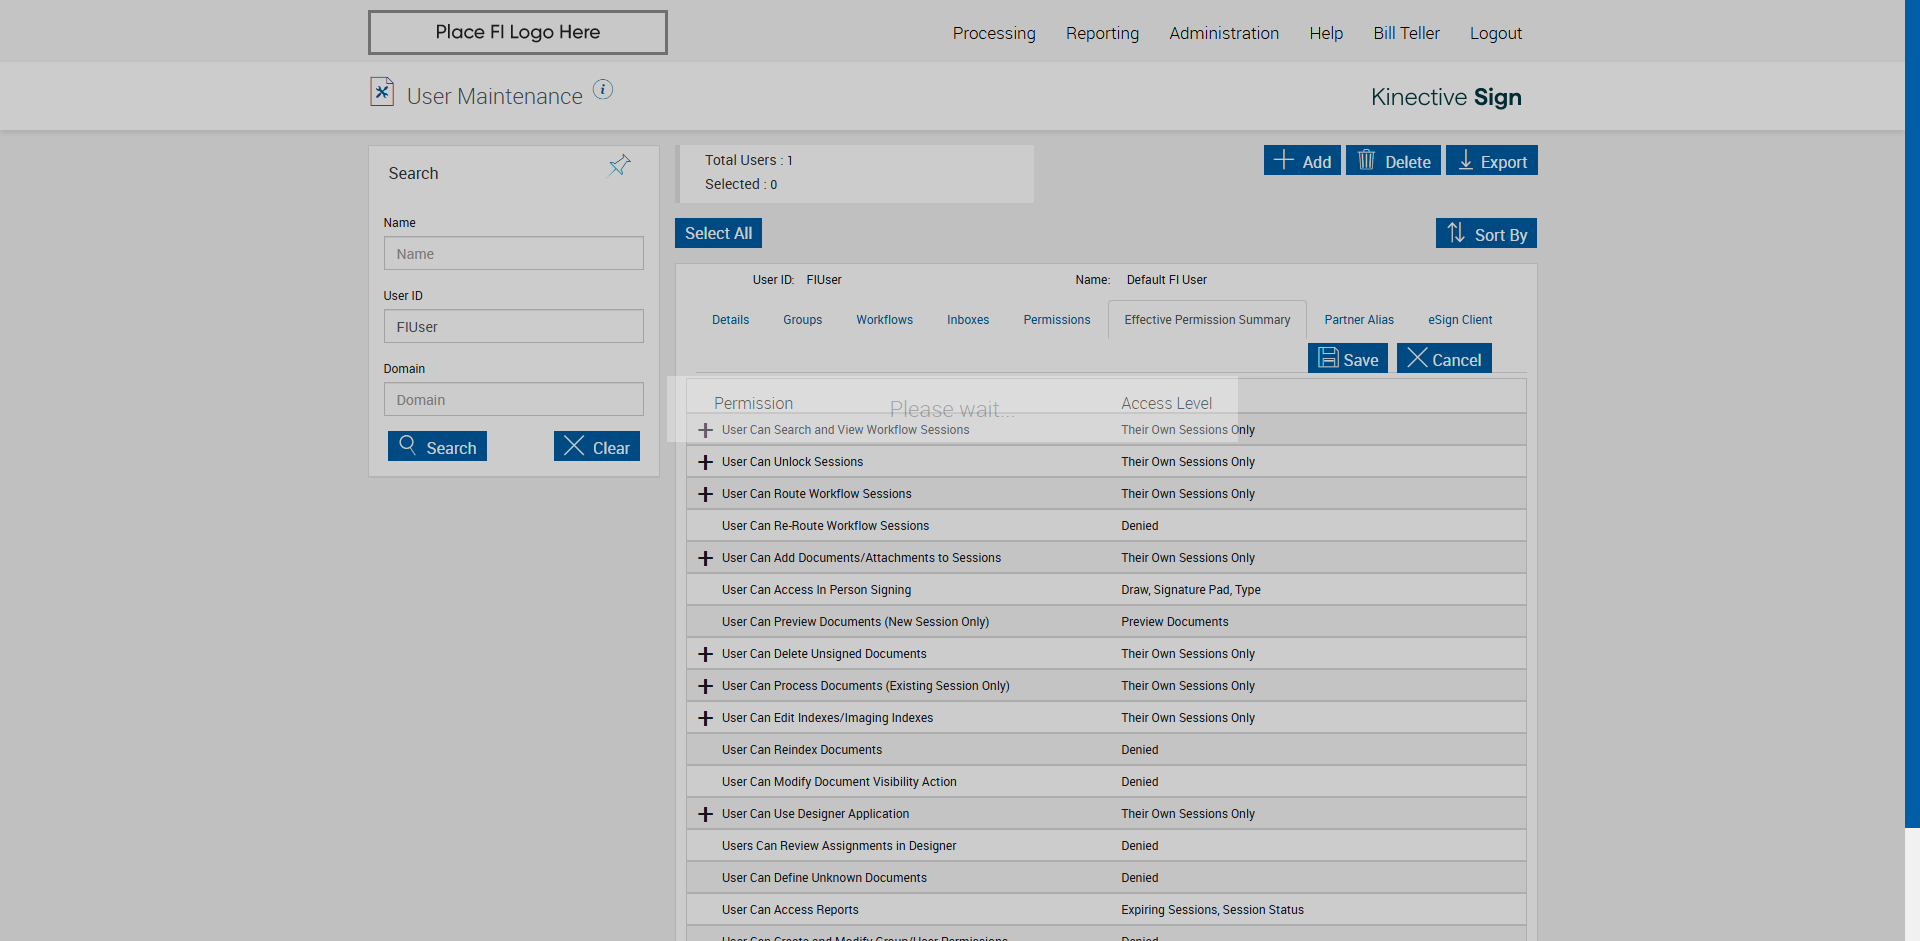Image resolution: width=1920 pixels, height=941 pixels.
Task: Click User Can Modify Document Visibility Action
Action: pyautogui.click(x=839, y=782)
